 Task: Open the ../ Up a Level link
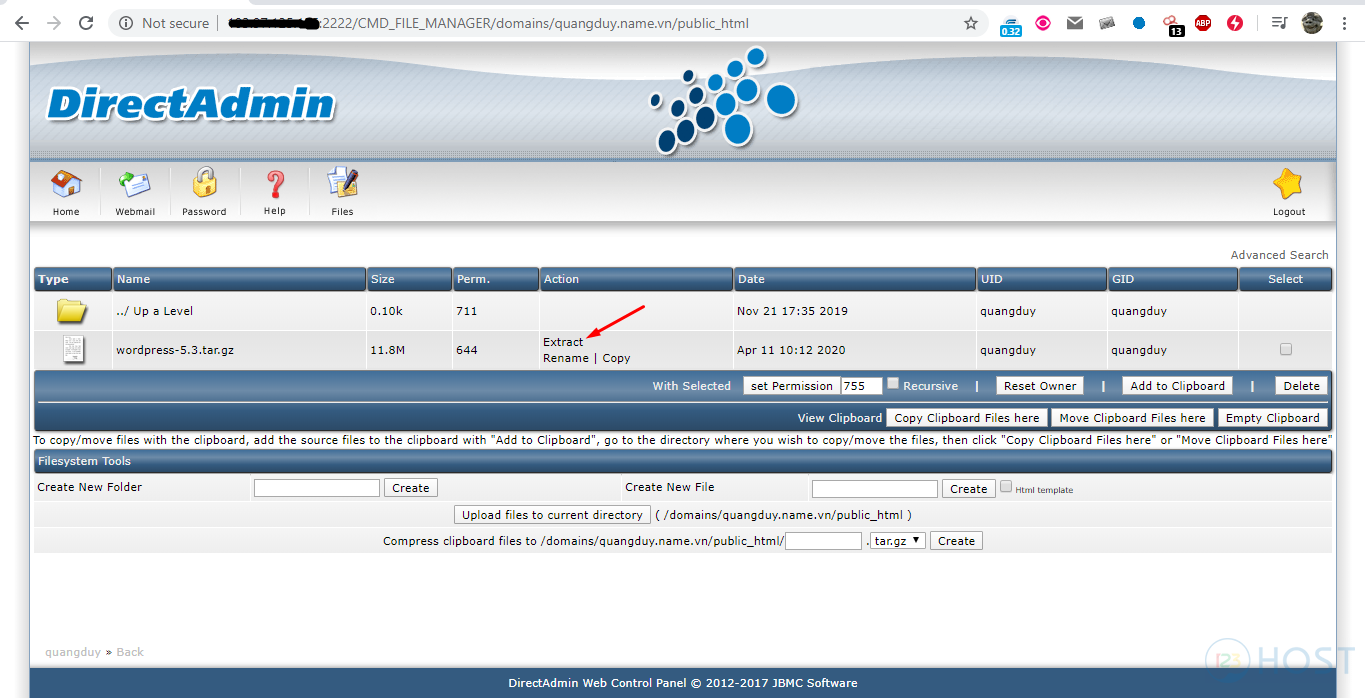pyautogui.click(x=155, y=311)
